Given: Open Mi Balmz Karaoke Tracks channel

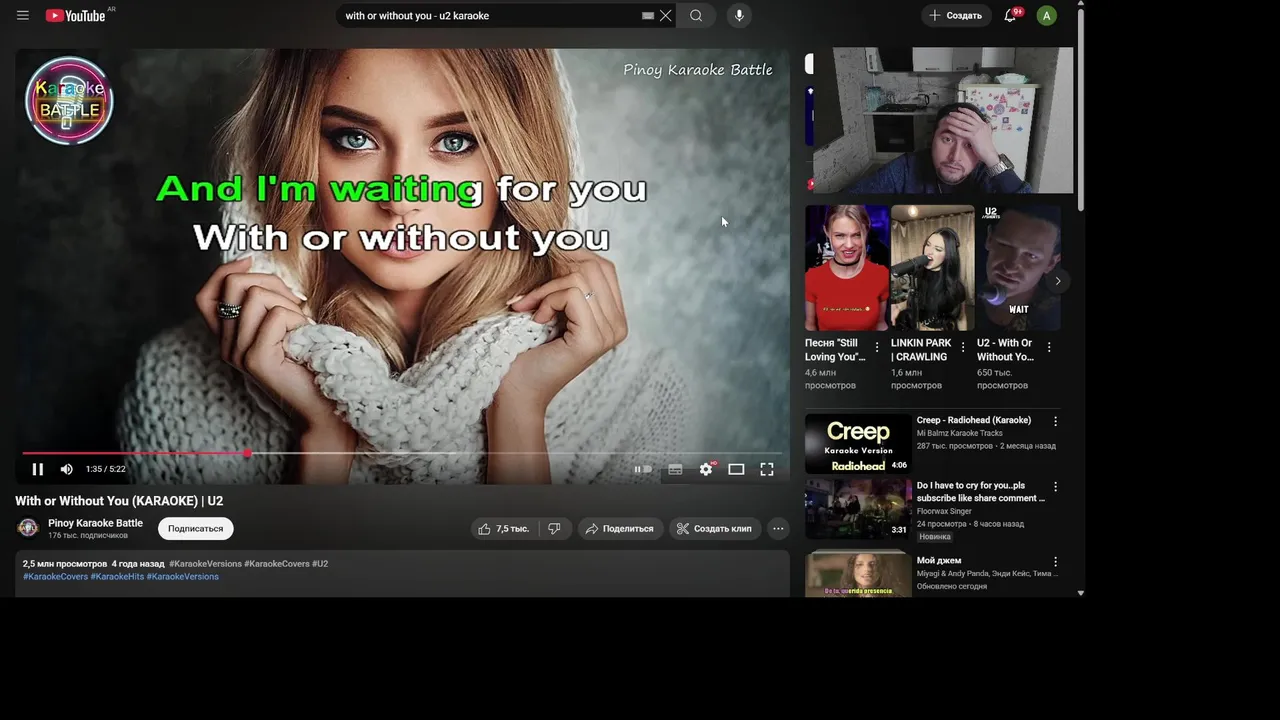Looking at the screenshot, I should pyautogui.click(x=959, y=433).
